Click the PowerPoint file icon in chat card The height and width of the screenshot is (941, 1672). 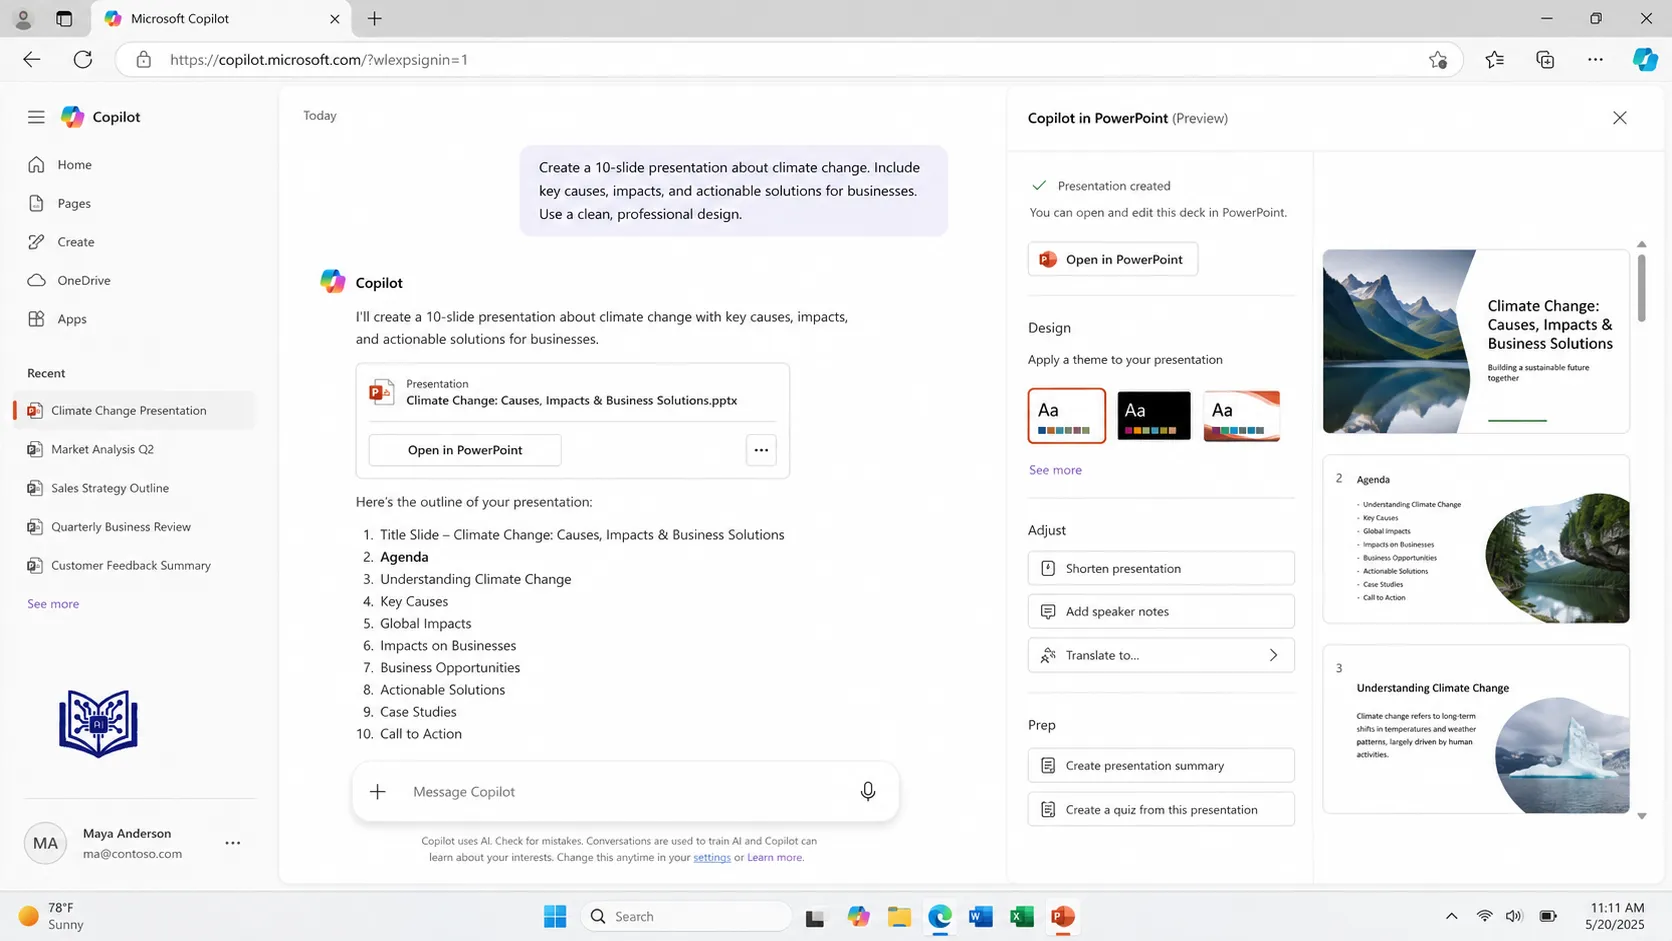(x=381, y=392)
